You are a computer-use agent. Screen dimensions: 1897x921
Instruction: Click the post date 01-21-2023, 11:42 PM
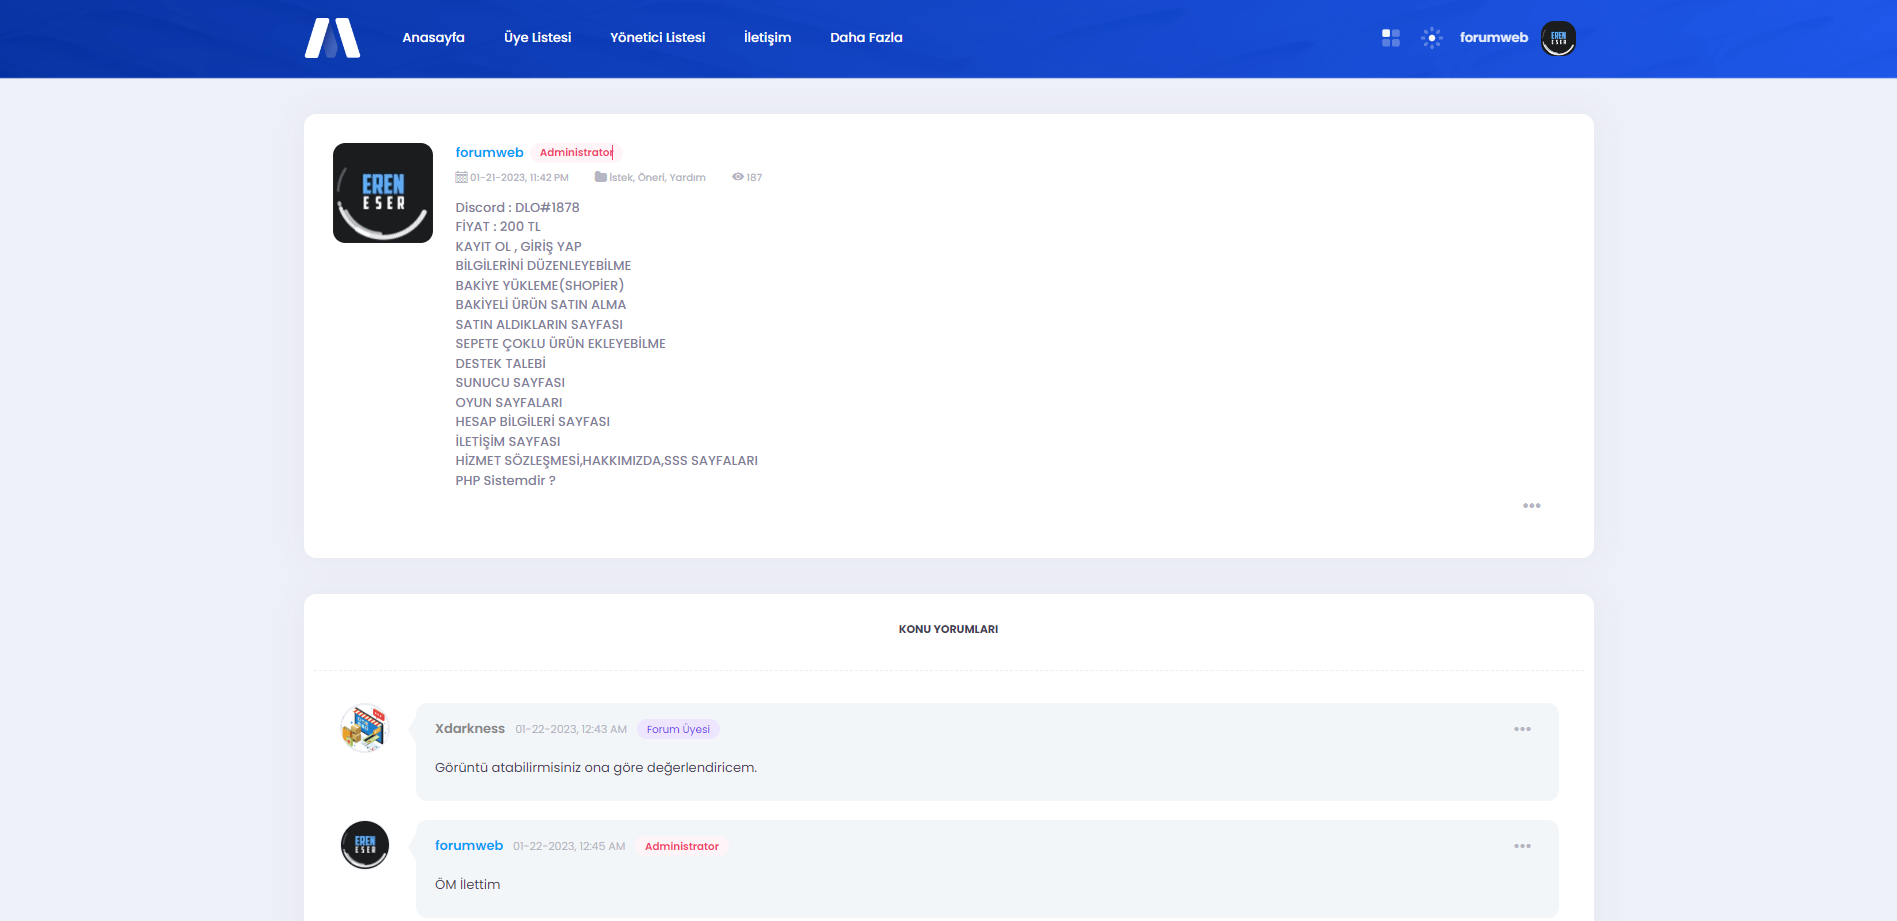pyautogui.click(x=519, y=177)
